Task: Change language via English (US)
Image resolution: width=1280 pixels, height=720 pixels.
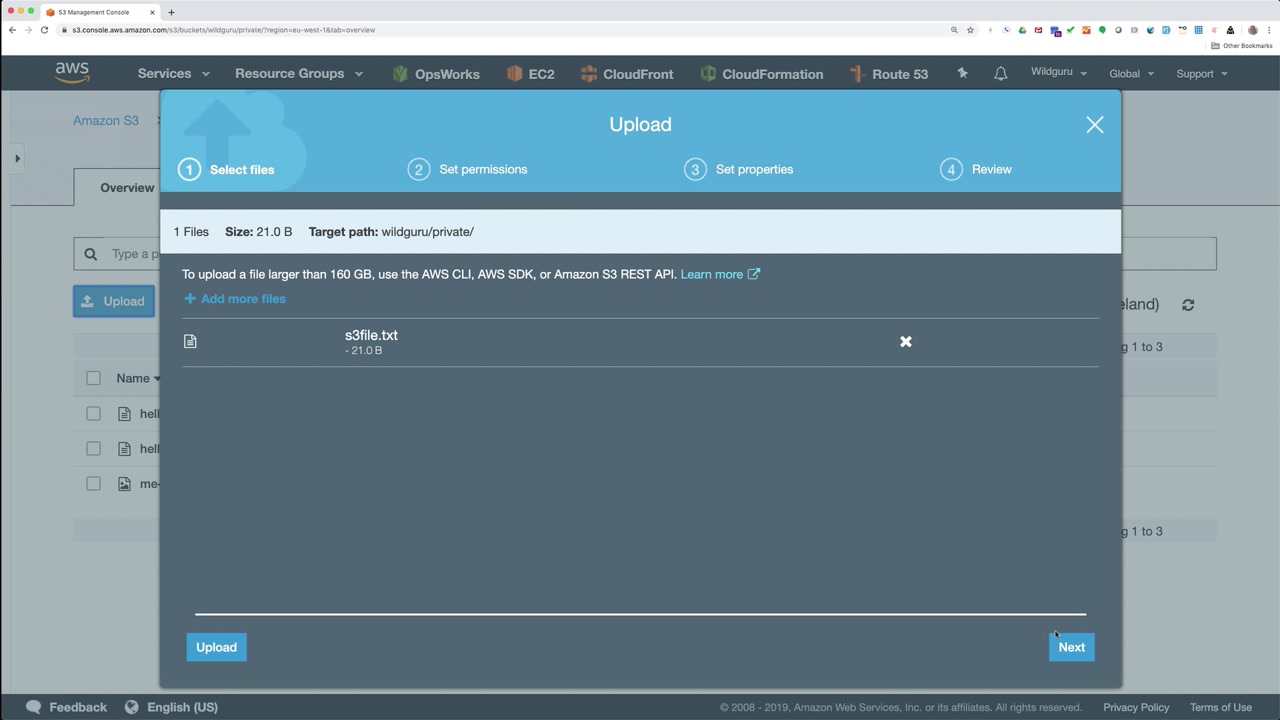Action: click(171, 707)
